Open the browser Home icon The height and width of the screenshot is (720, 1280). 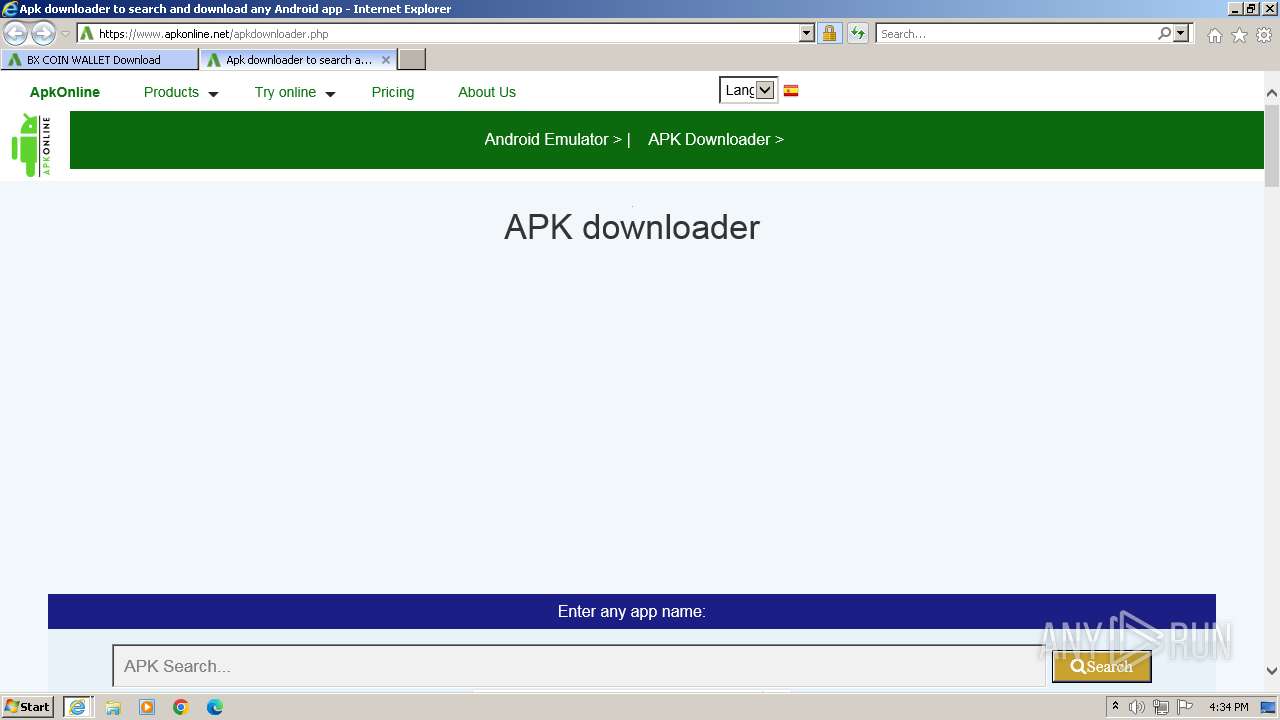click(1214, 35)
